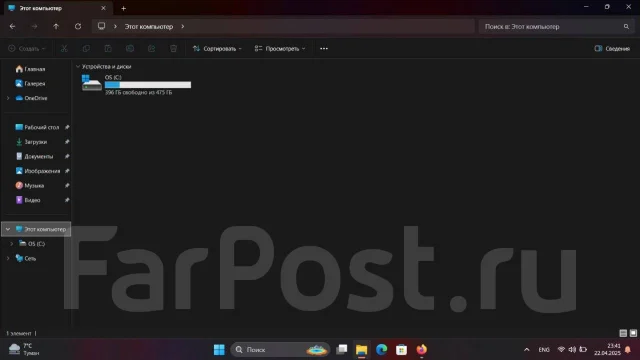The height and width of the screenshot is (360, 640).
Task: Select the OS (C:) drive icon
Action: (x=91, y=83)
